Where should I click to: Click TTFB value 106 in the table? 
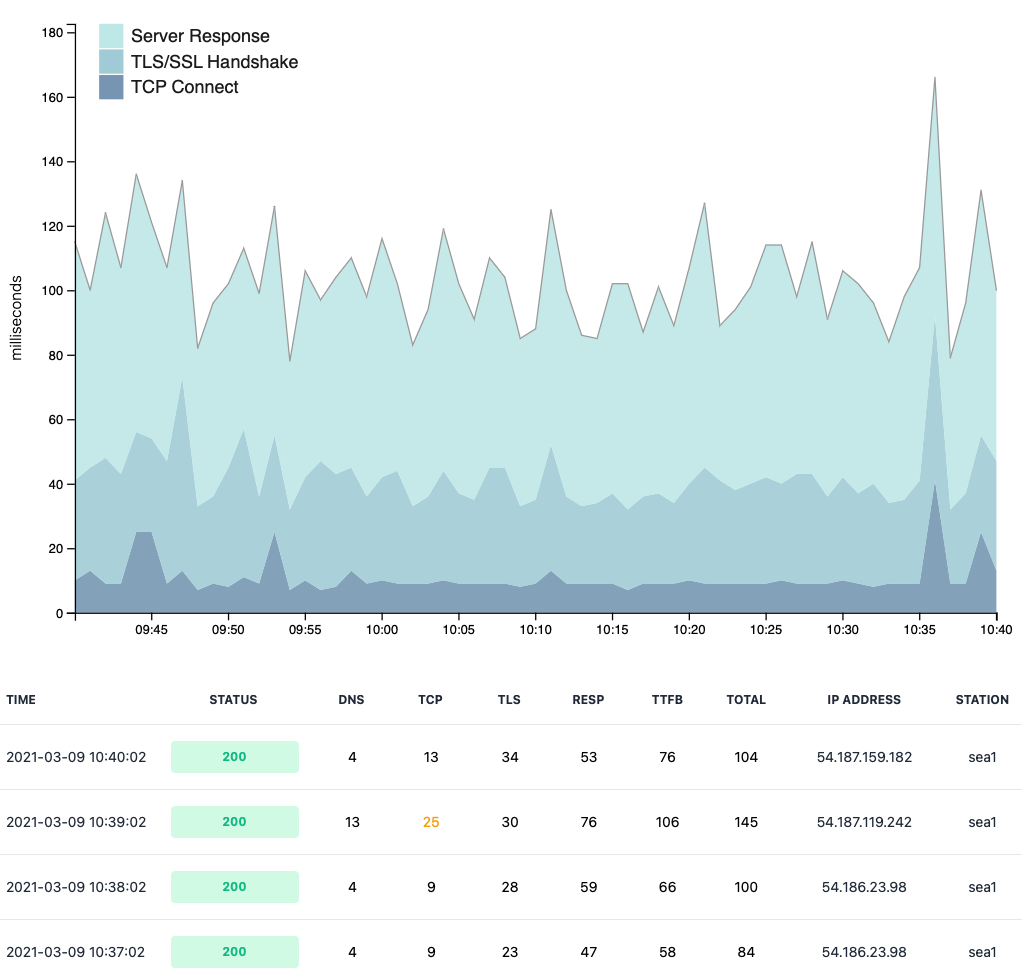coord(667,822)
